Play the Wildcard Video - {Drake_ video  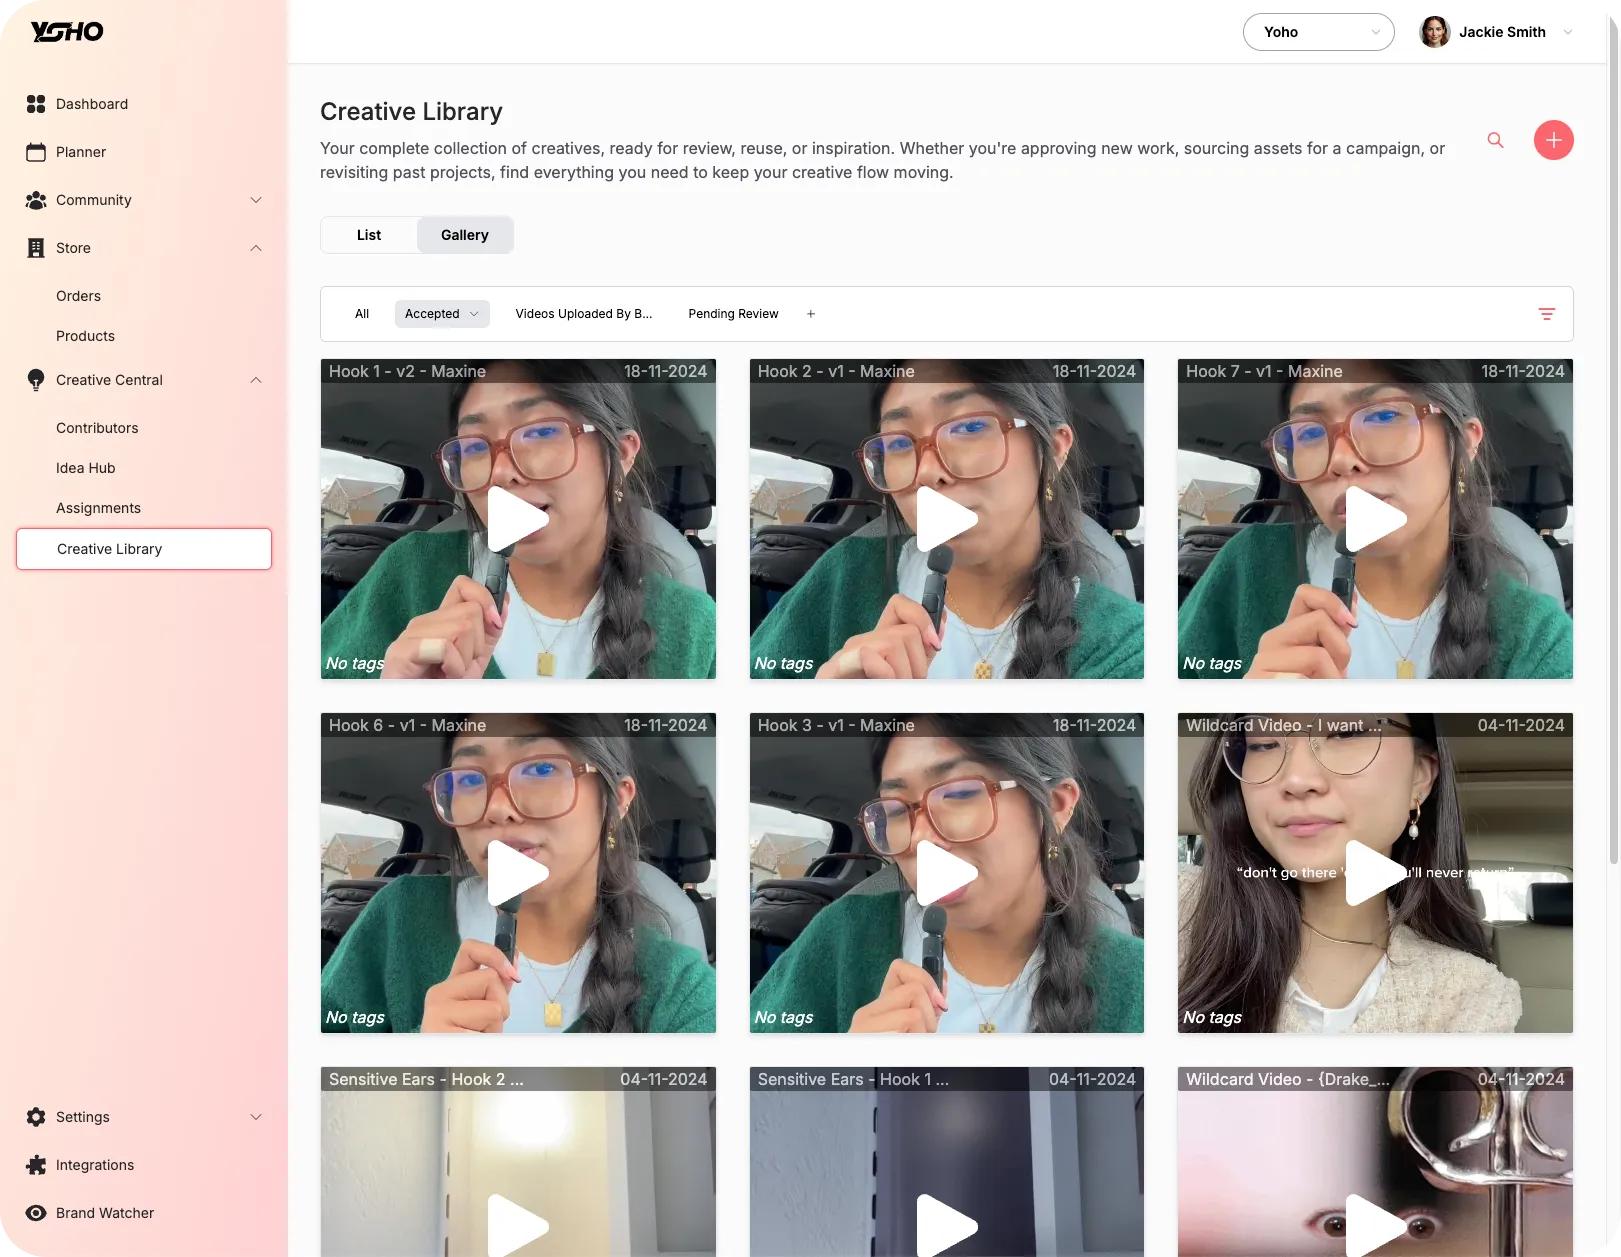(1375, 1225)
